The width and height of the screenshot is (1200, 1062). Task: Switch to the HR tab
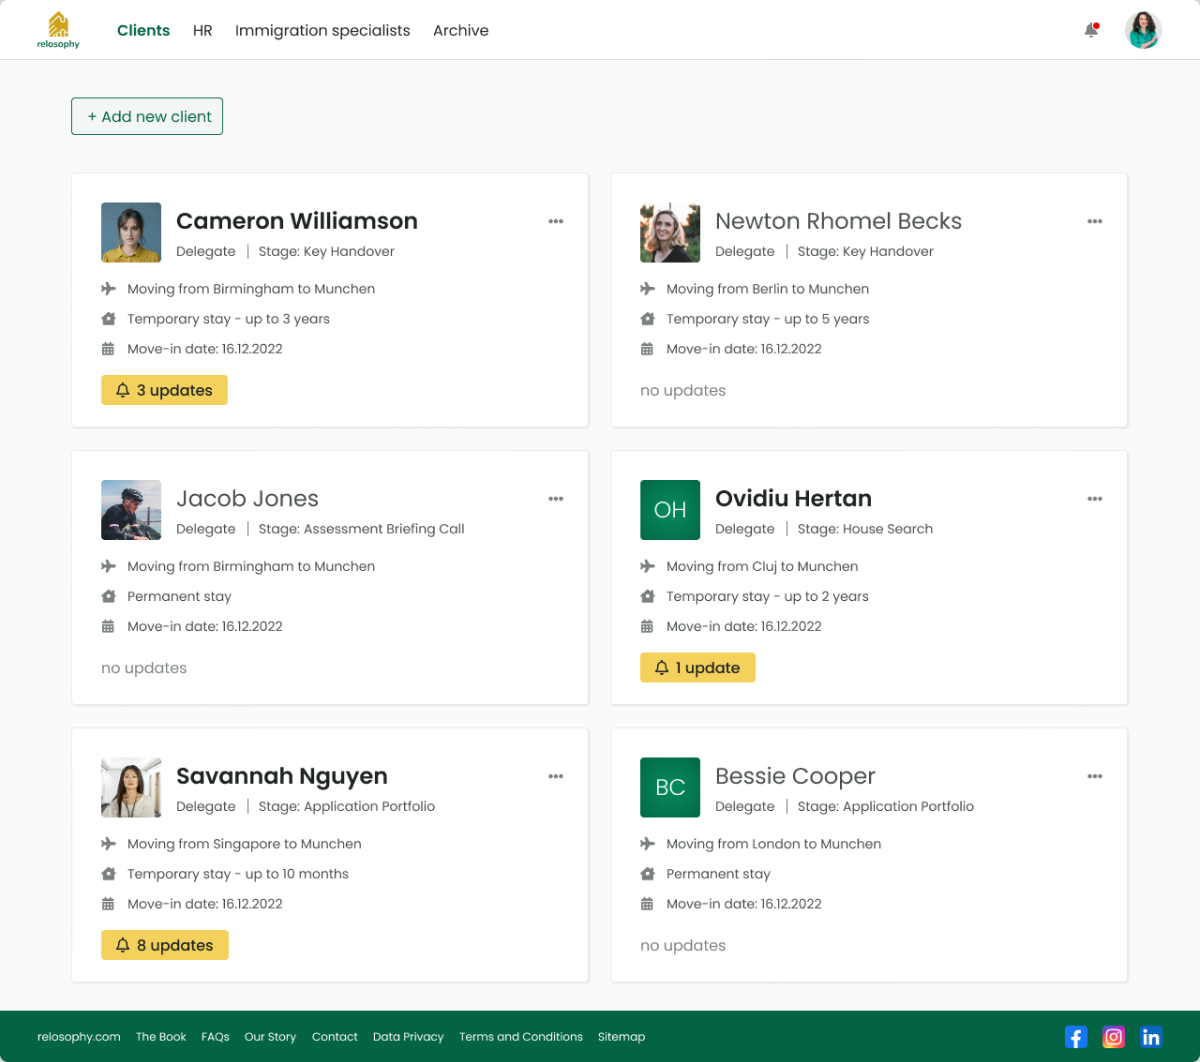click(203, 30)
